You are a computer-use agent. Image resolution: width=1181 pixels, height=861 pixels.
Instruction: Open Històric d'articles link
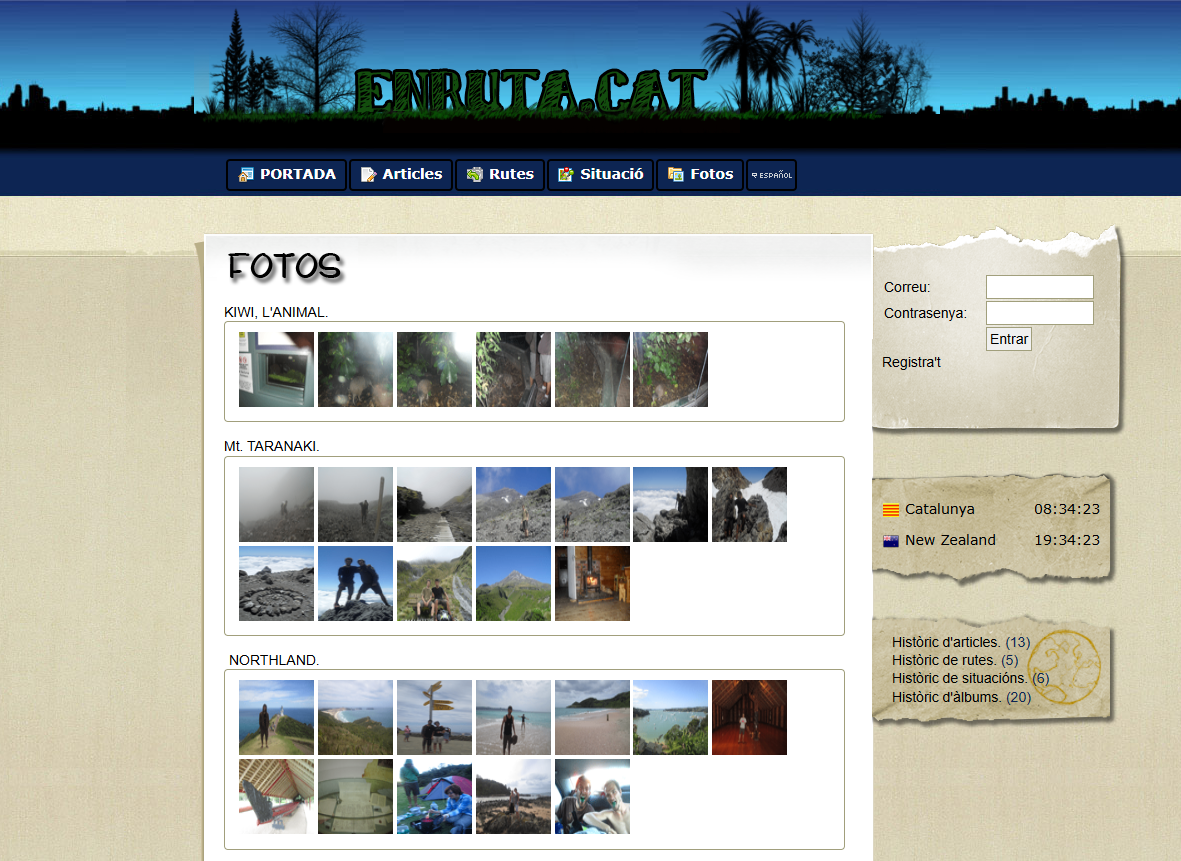tap(946, 642)
